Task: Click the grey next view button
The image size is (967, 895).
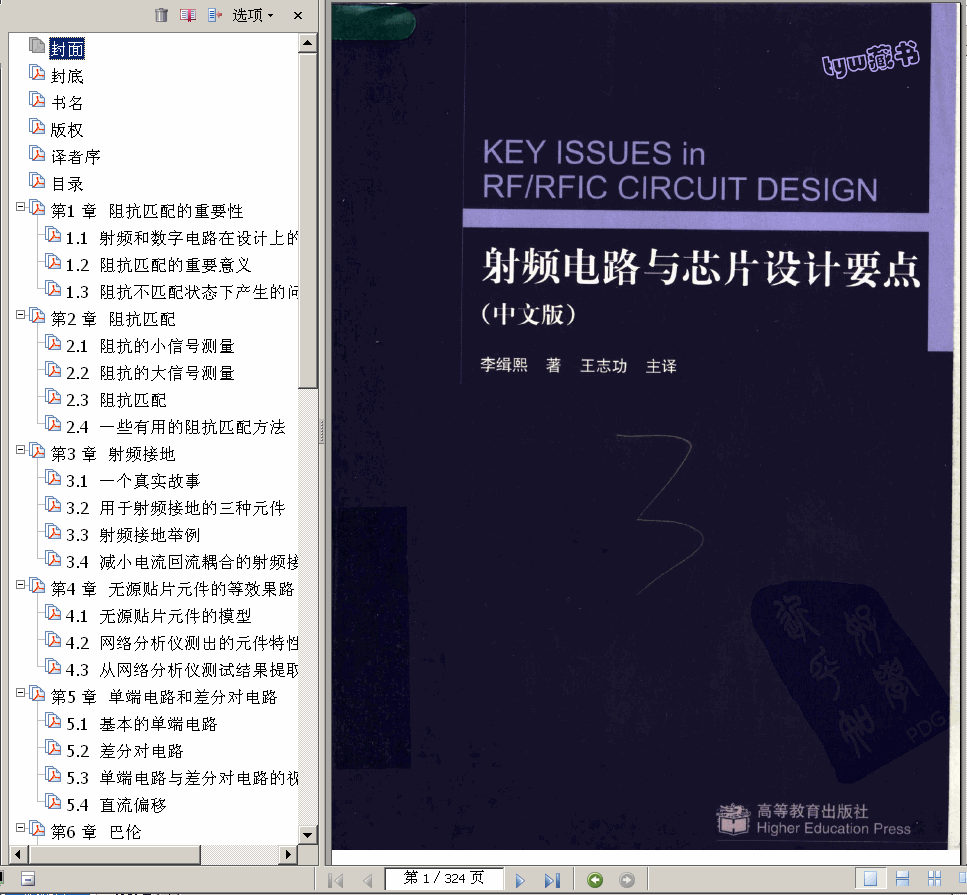Action: click(x=627, y=880)
